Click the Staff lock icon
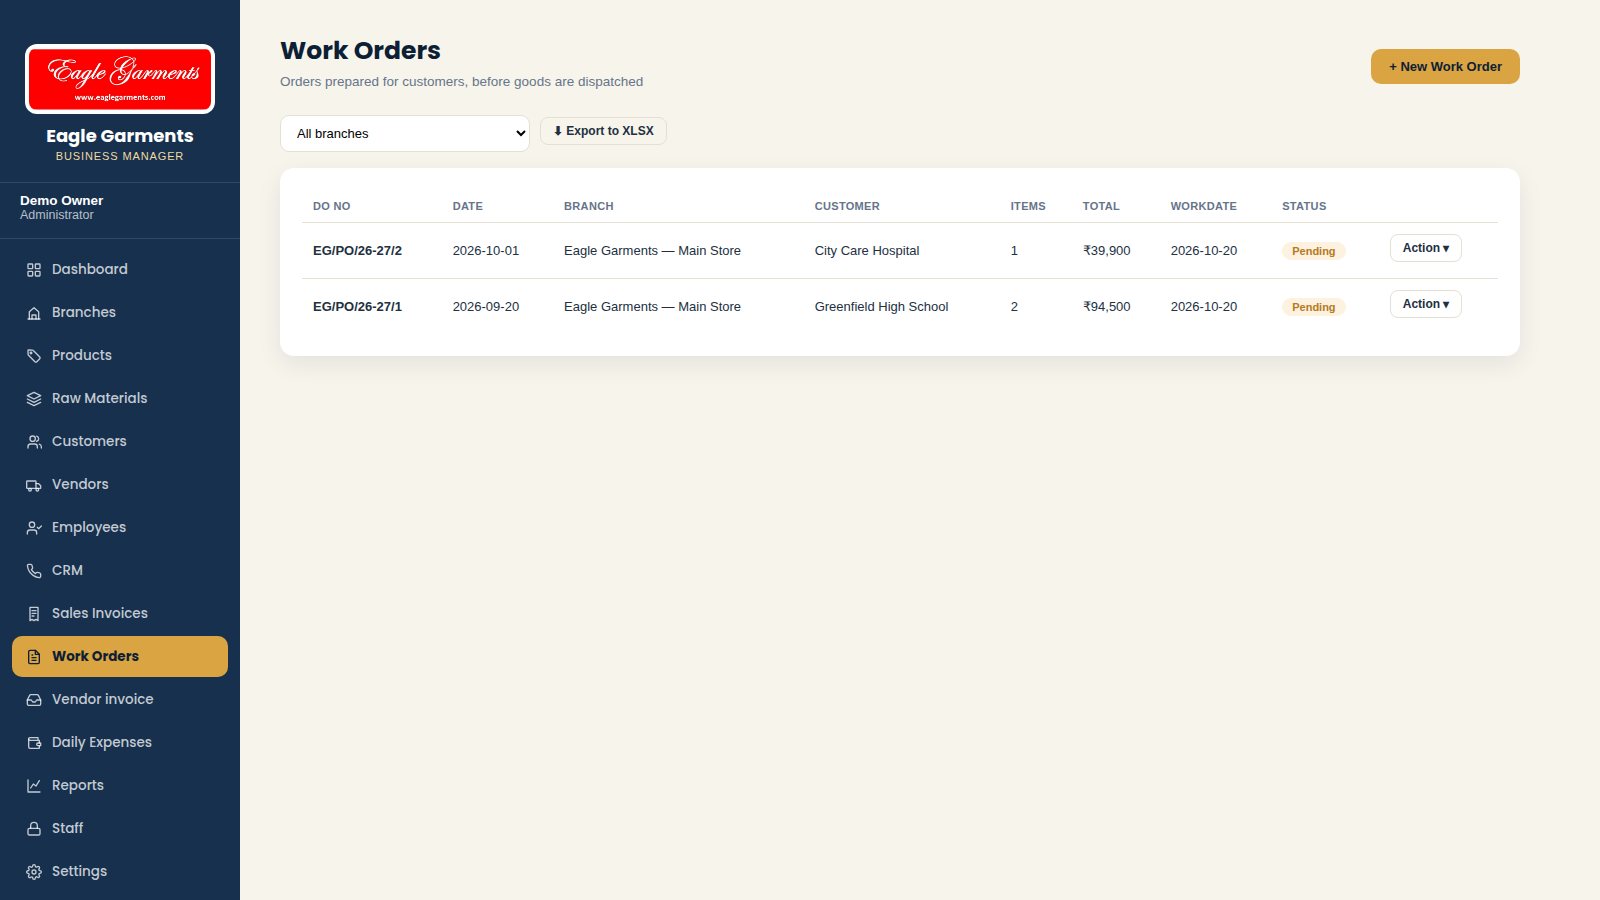1600x900 pixels. click(34, 829)
